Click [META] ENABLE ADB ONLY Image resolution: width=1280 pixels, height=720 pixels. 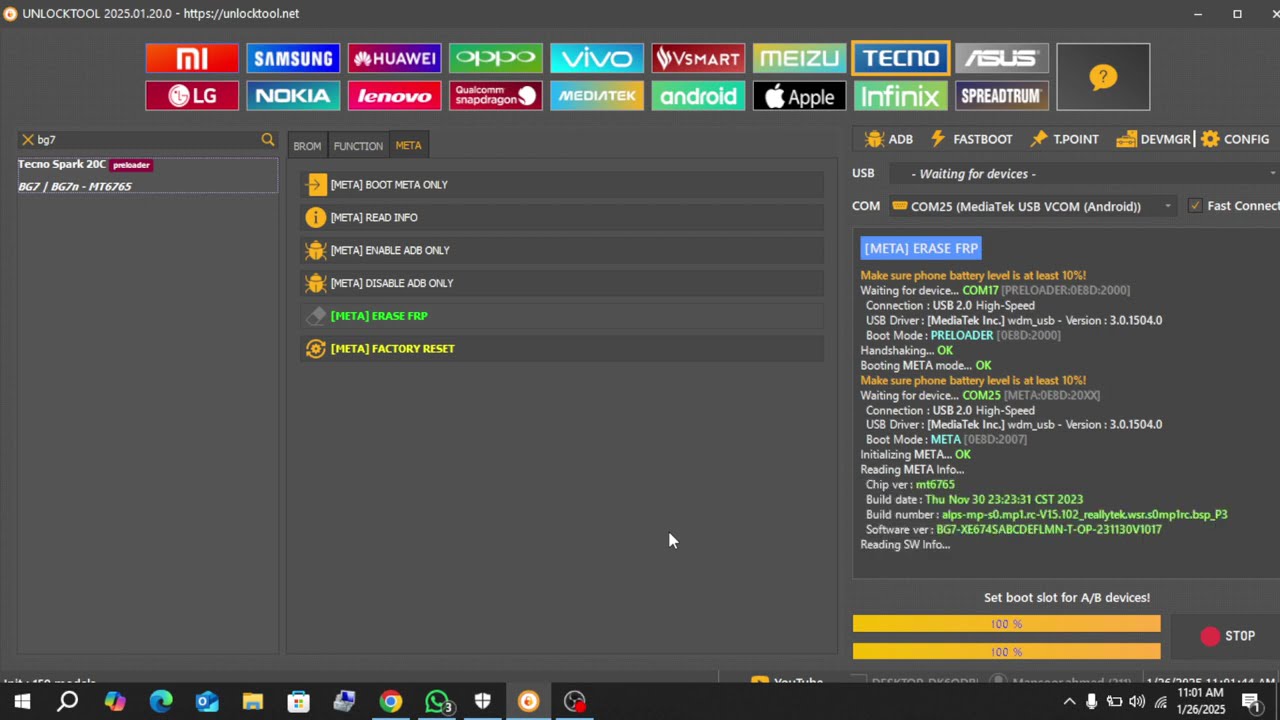[x=562, y=250]
